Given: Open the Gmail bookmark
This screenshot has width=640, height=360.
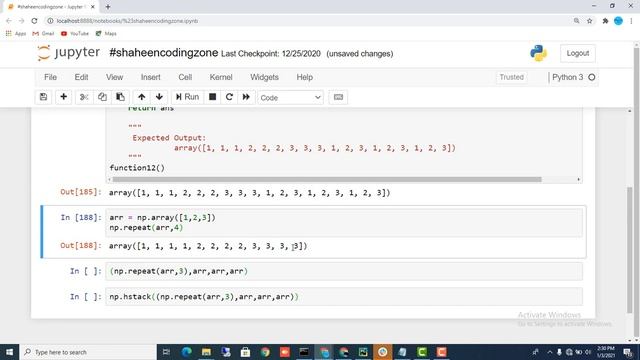Looking at the screenshot, I should point(43,33).
